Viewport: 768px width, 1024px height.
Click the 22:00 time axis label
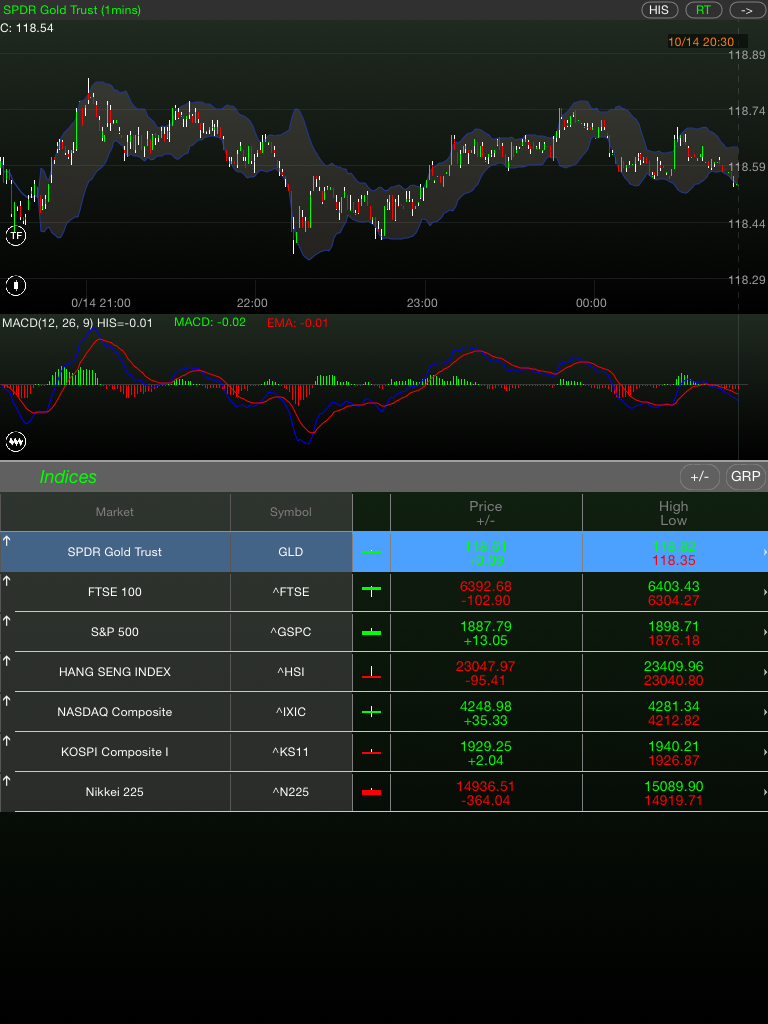click(x=252, y=303)
